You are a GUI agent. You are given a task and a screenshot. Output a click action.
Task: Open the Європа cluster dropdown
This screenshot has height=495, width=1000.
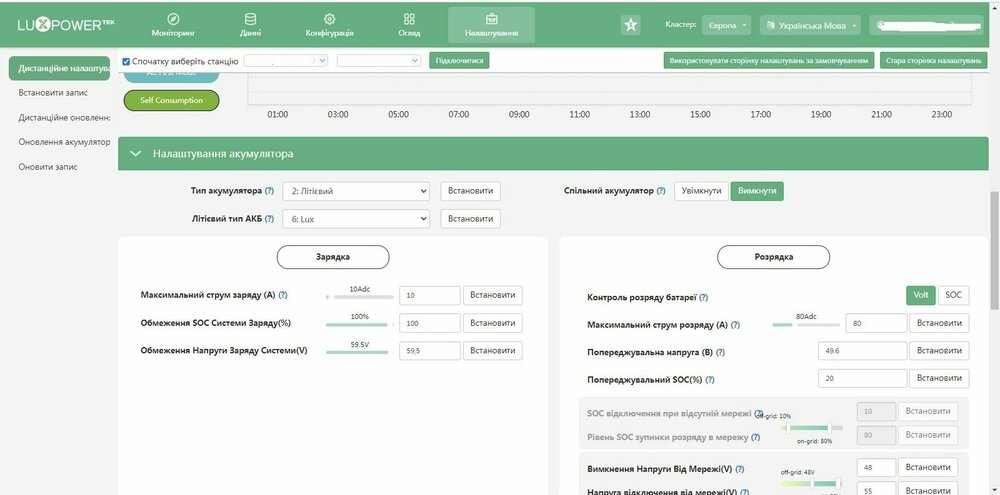pos(726,26)
